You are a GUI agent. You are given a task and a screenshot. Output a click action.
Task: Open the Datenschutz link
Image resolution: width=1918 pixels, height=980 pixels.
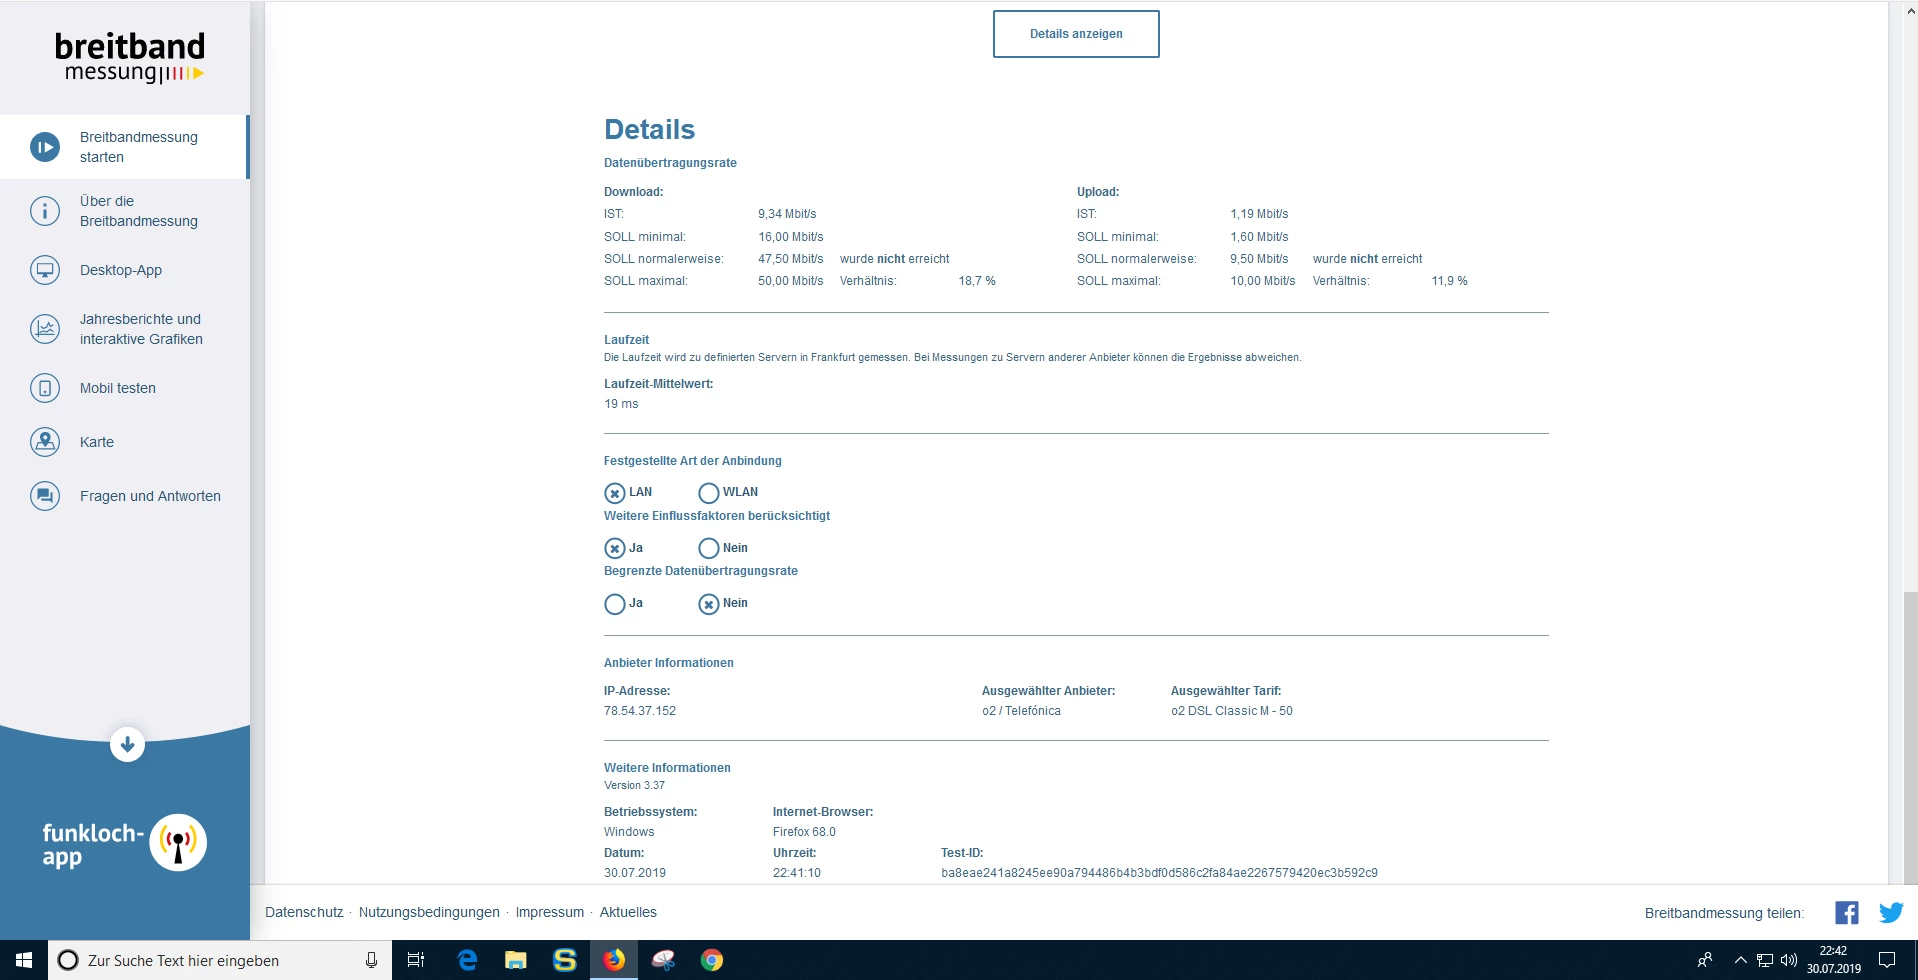304,912
